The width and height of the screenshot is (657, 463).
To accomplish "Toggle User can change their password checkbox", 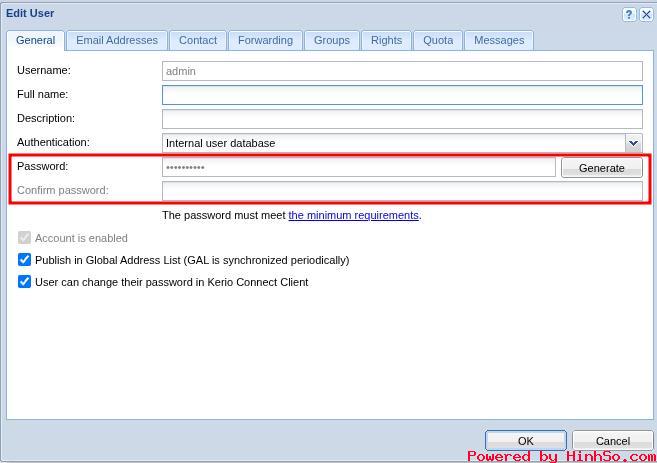I will 25,282.
